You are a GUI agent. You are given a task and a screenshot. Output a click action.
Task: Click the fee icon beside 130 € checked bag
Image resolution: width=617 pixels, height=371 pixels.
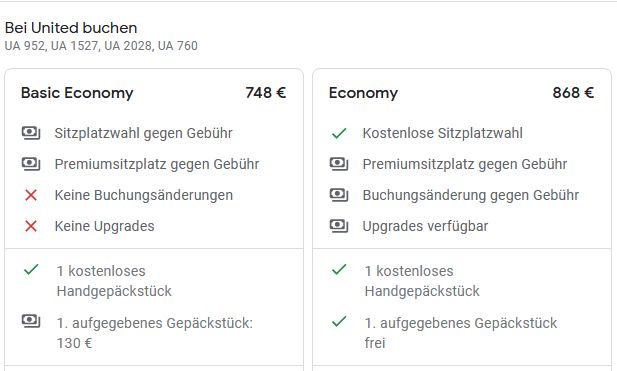[x=31, y=321]
